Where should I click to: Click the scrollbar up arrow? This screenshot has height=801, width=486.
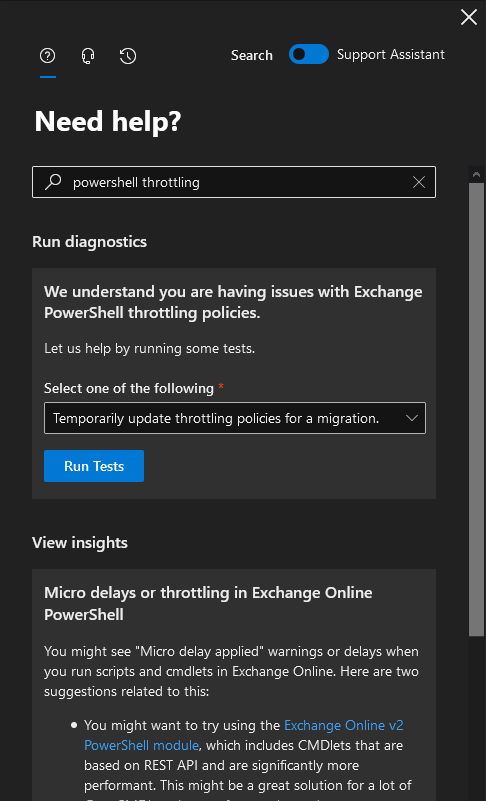click(476, 175)
